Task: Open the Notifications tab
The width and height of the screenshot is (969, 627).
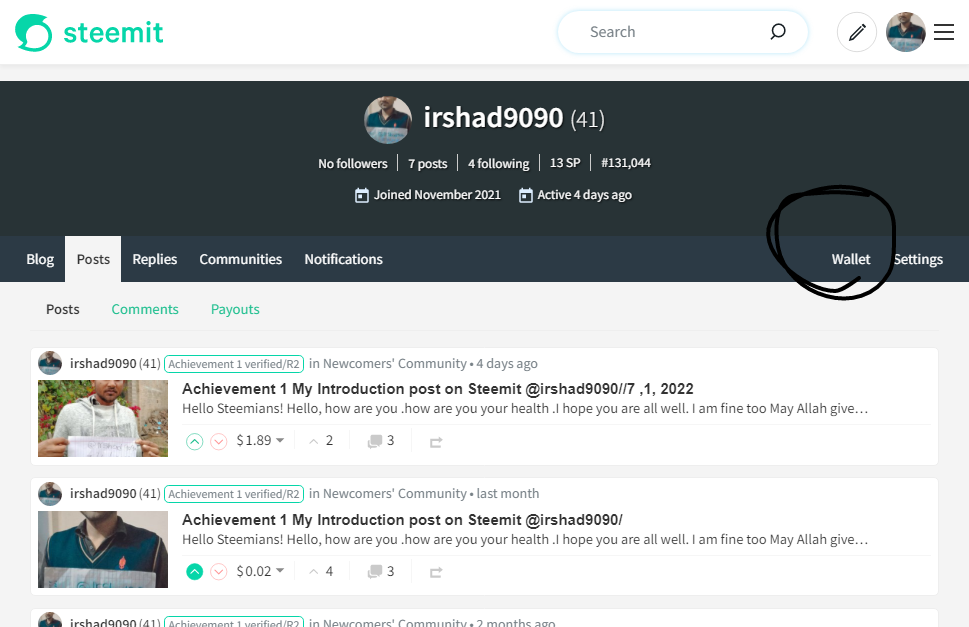Action: (344, 259)
